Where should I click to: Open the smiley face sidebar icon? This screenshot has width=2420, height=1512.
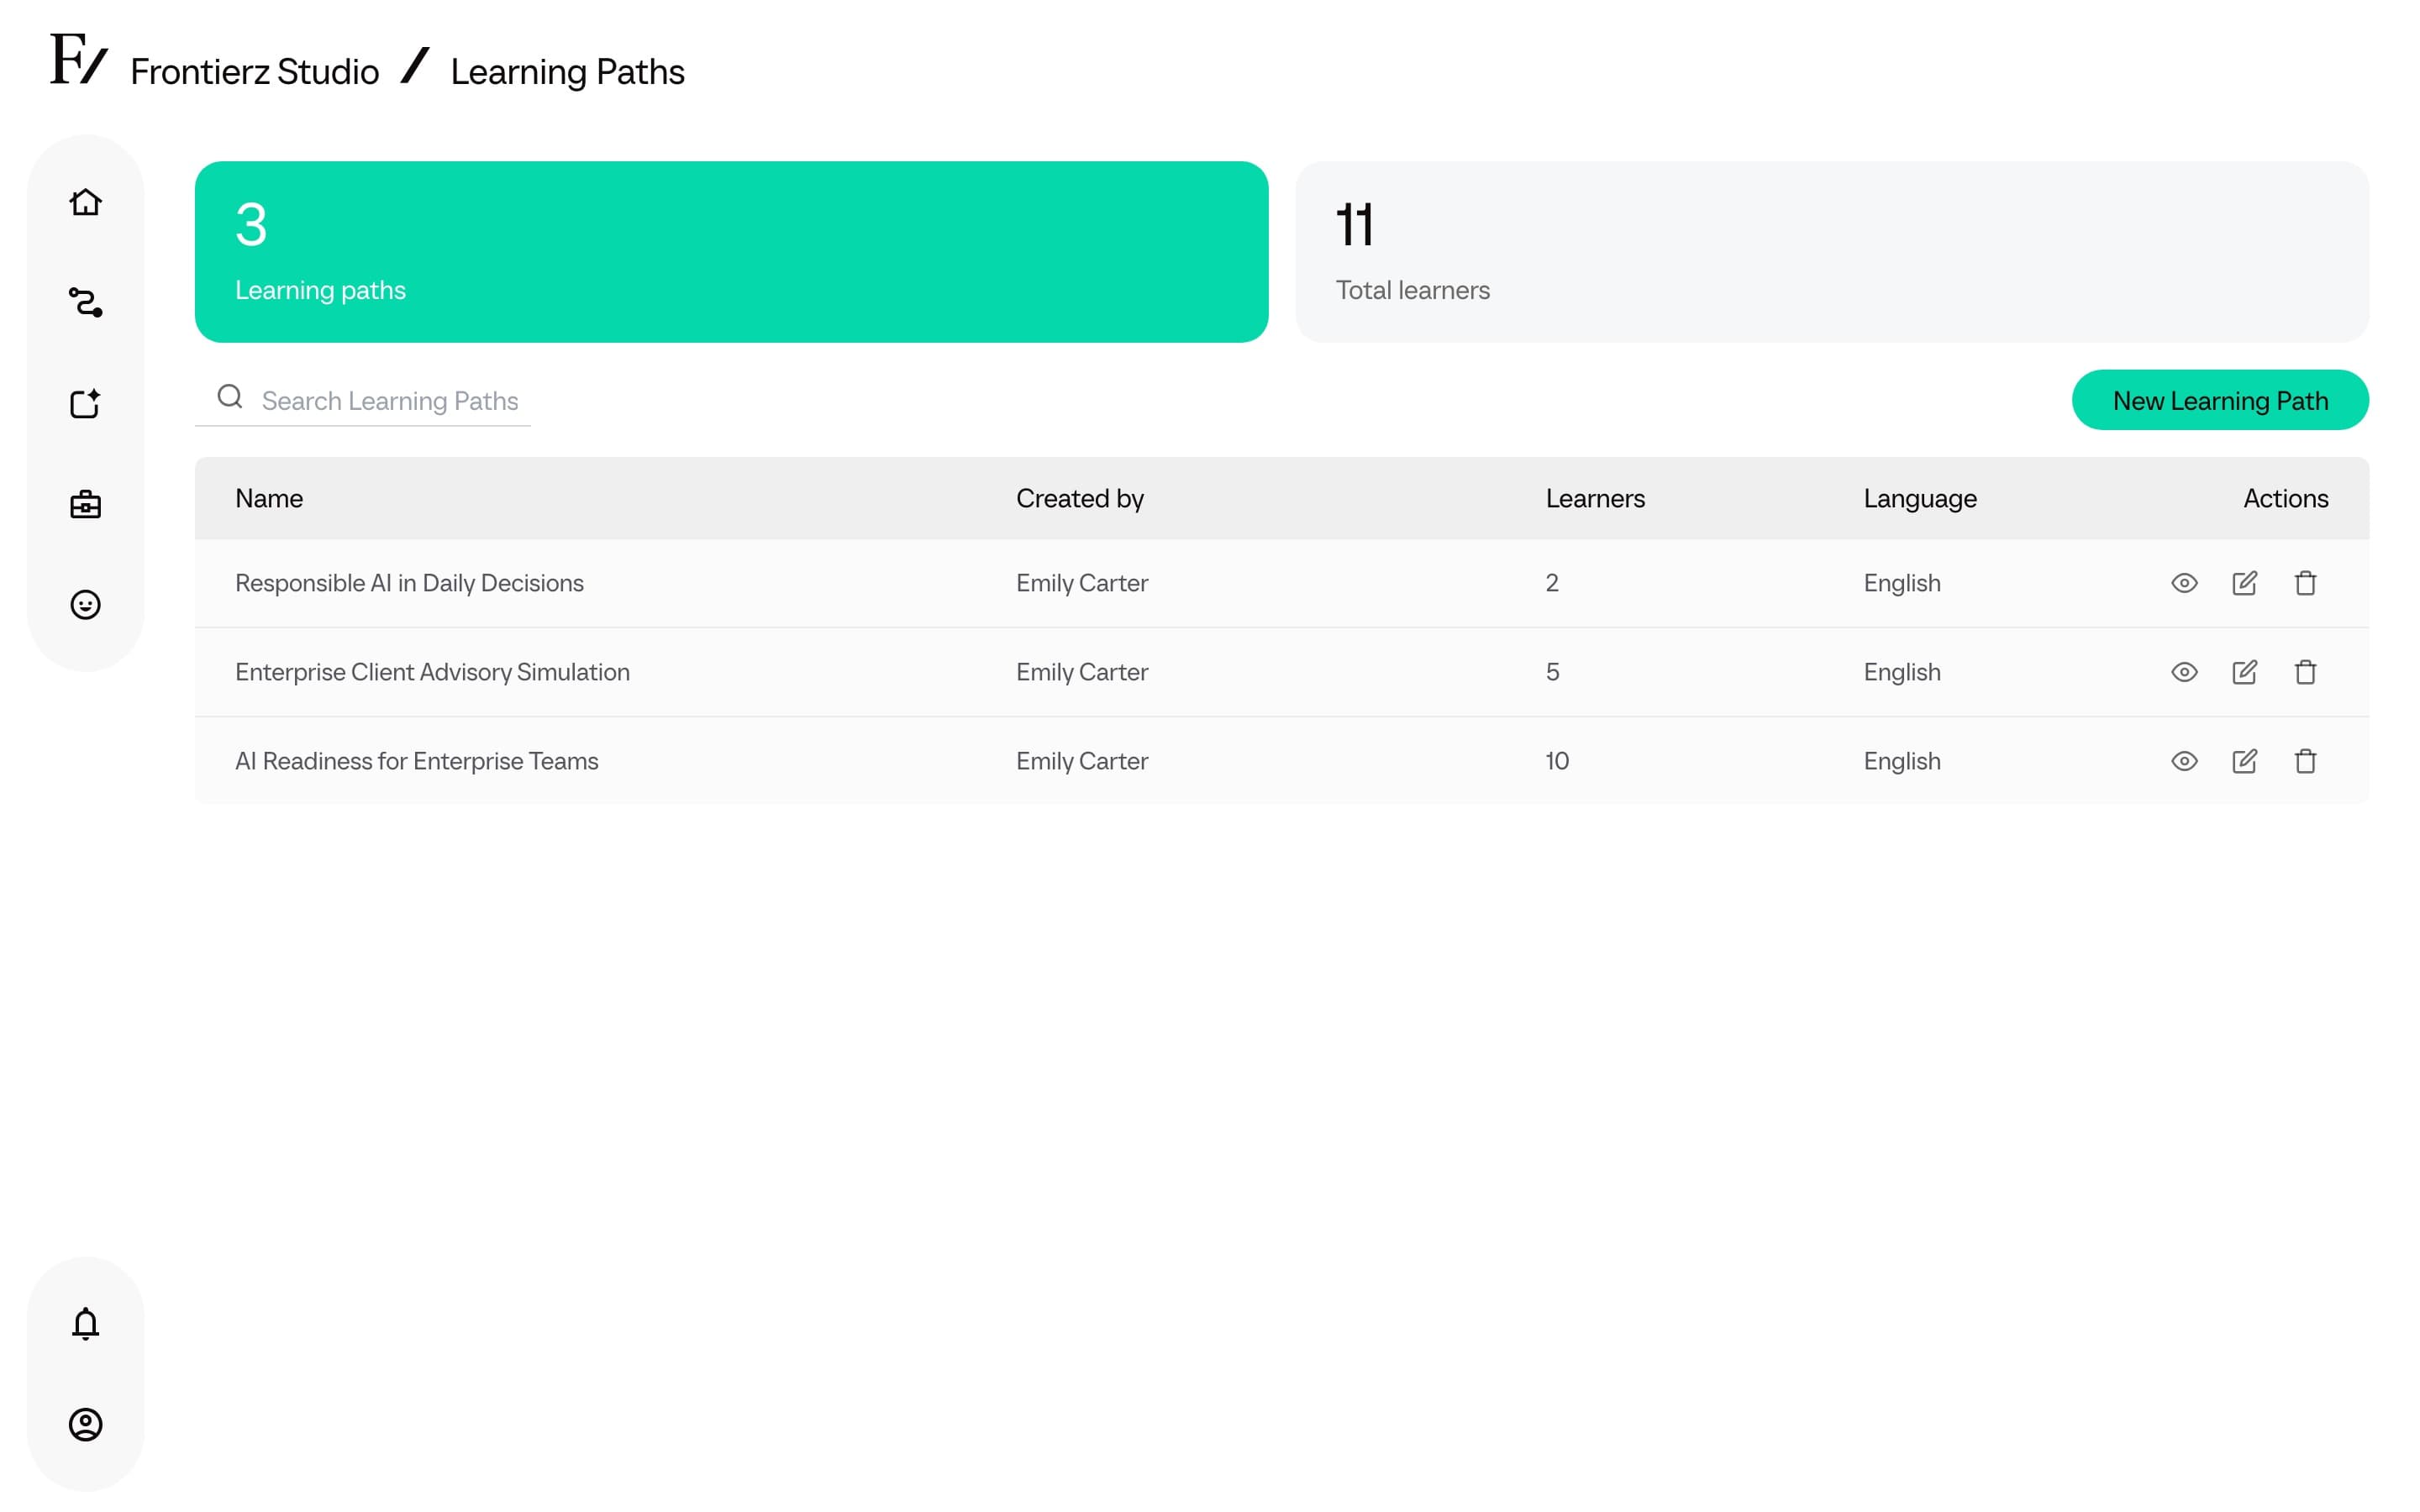pos(85,605)
